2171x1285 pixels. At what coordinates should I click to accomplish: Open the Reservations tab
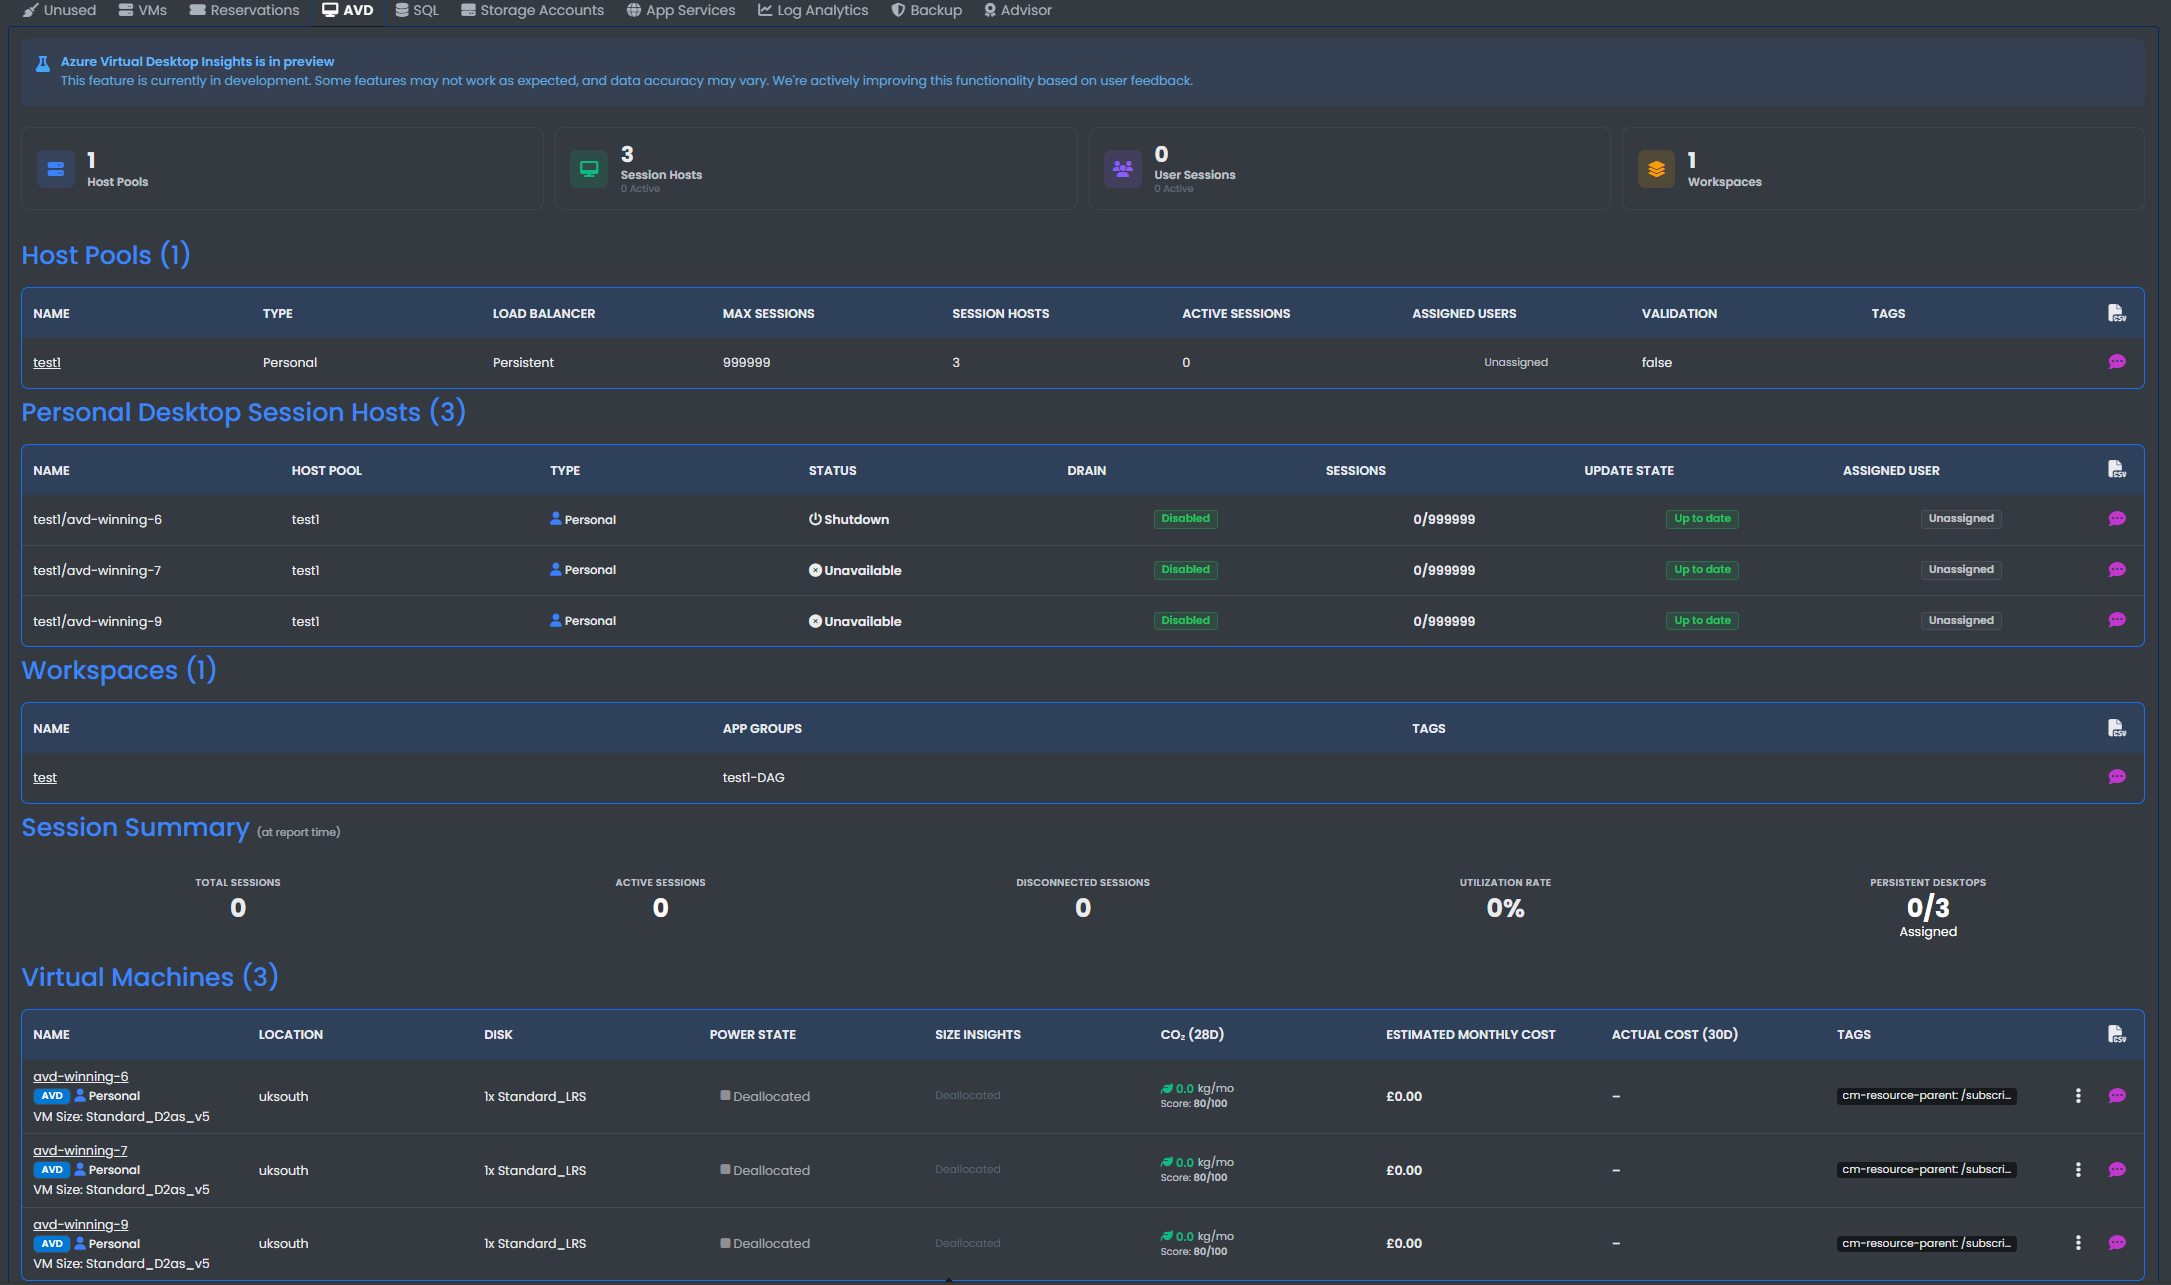coord(245,10)
